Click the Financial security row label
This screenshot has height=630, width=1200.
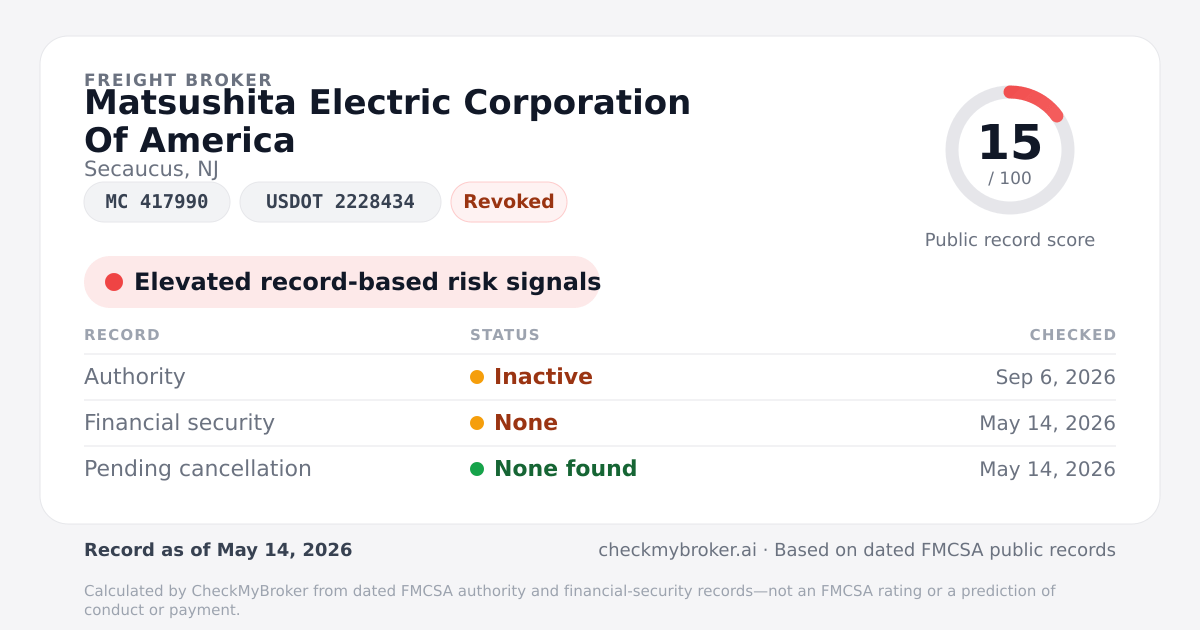179,423
